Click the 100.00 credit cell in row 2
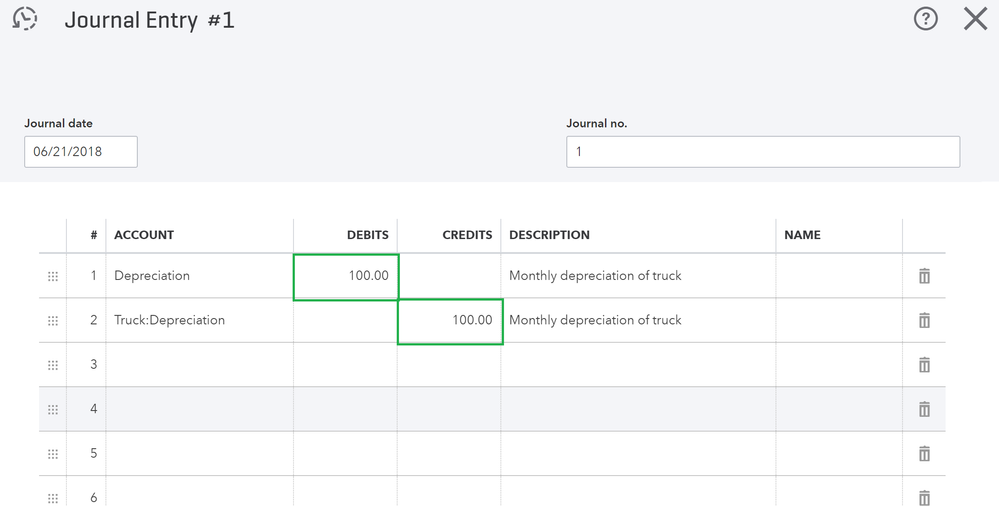The image size is (999, 506). tap(450, 321)
